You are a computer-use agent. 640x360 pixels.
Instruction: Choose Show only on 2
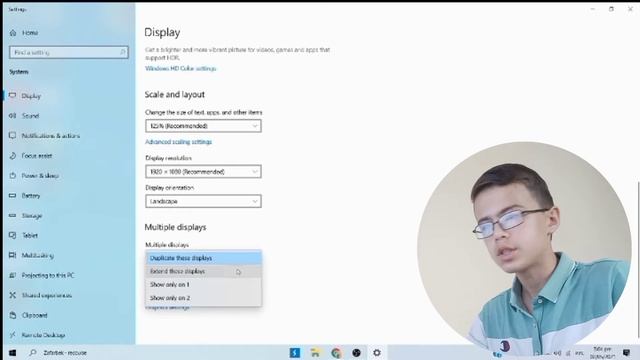click(x=203, y=298)
